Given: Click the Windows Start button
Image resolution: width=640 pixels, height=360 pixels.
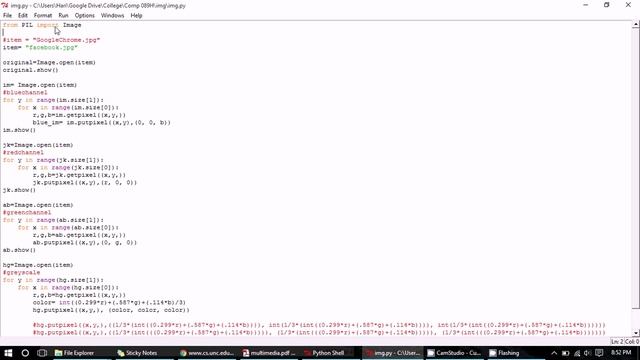Looking at the screenshot, I should point(8,353).
